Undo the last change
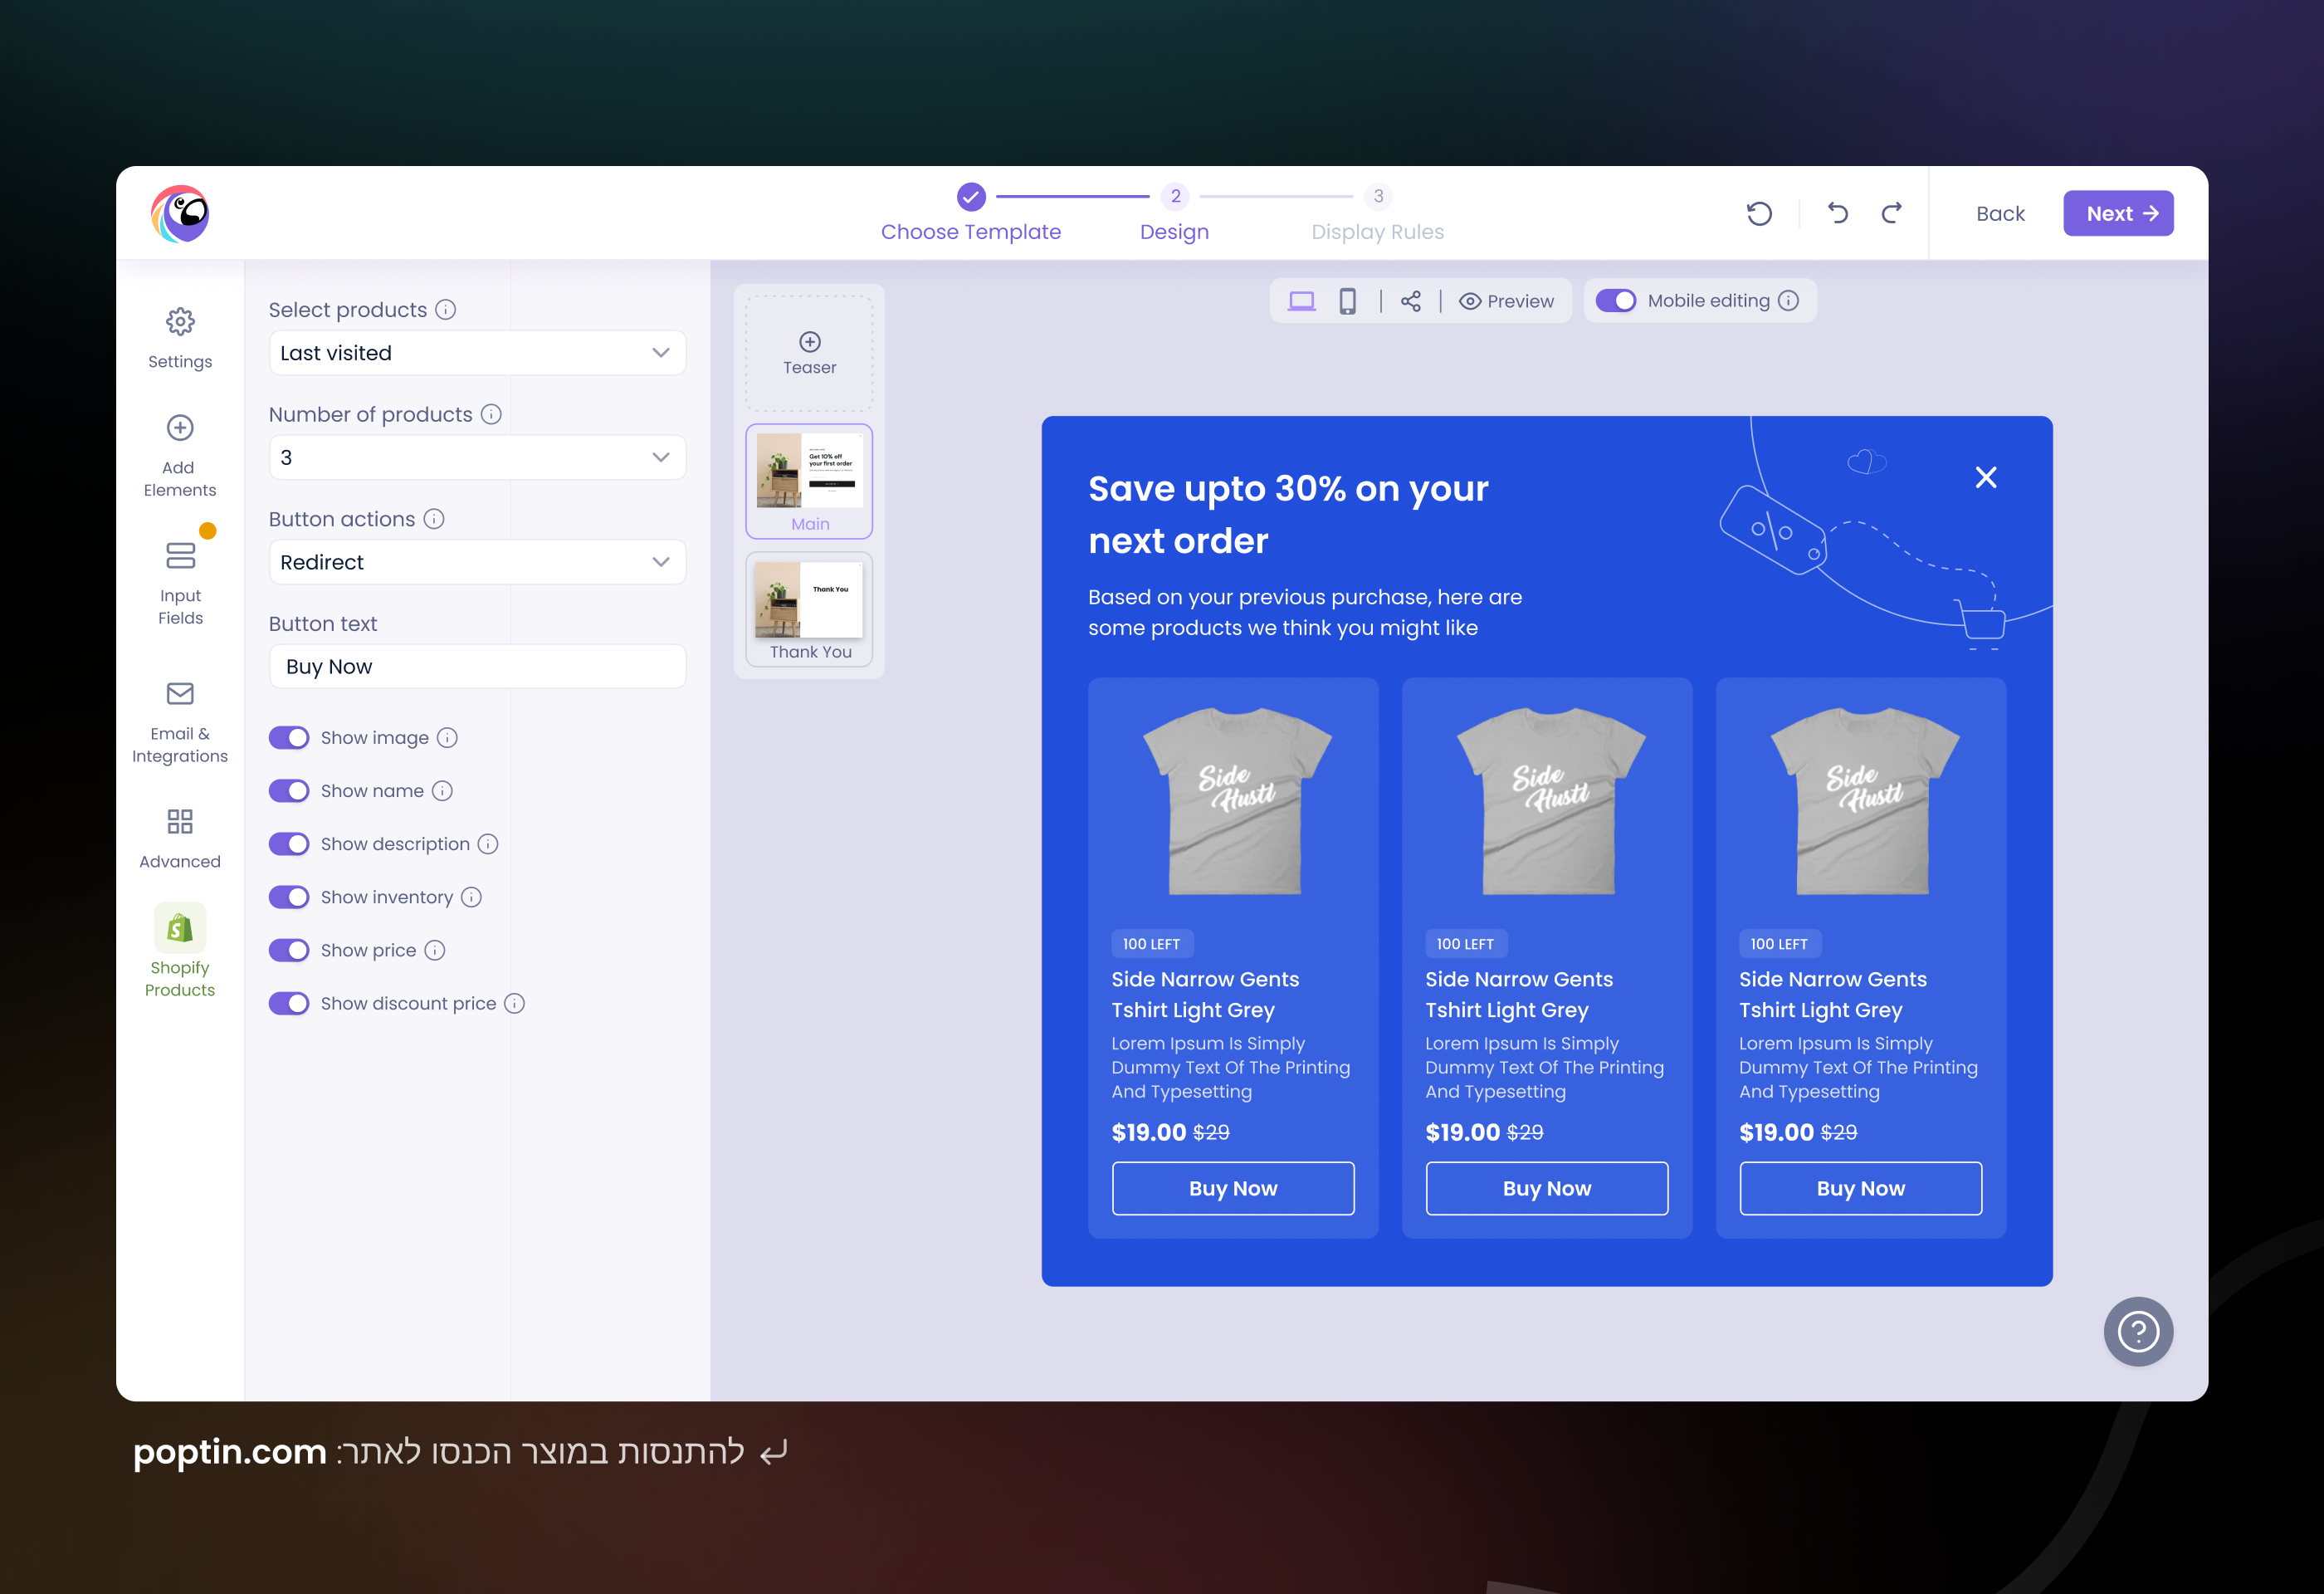Viewport: 2324px width, 1594px height. click(x=1838, y=213)
